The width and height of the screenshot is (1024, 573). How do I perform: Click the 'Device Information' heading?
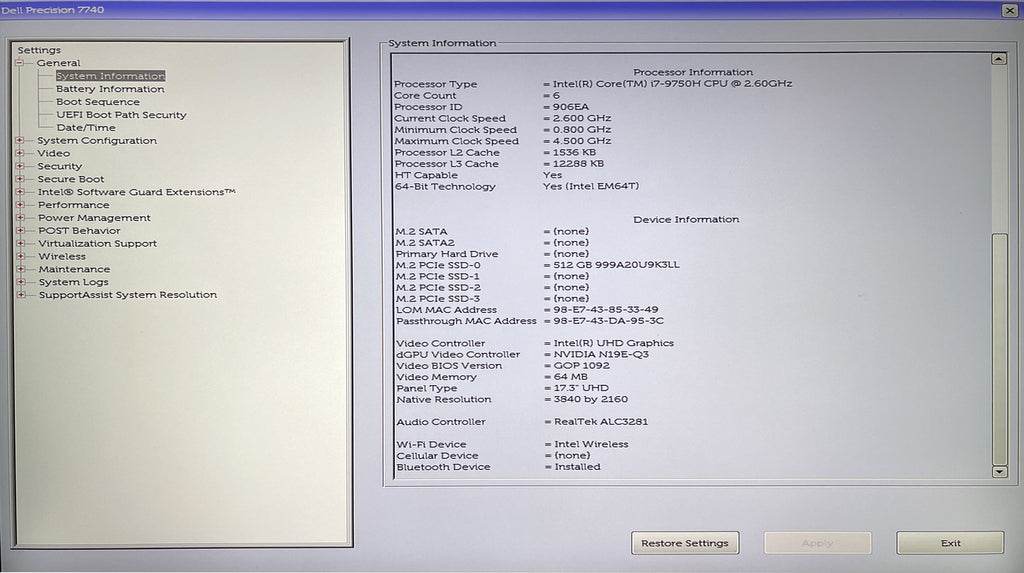click(x=686, y=220)
